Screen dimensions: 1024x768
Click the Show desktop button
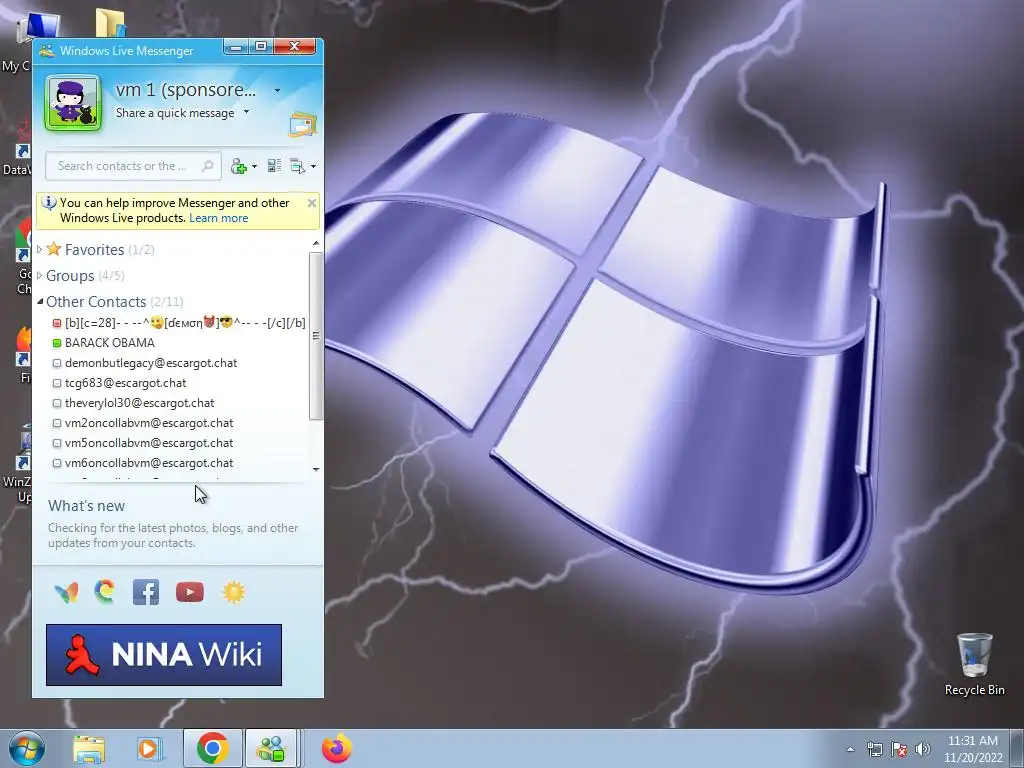pyautogui.click(x=1017, y=748)
